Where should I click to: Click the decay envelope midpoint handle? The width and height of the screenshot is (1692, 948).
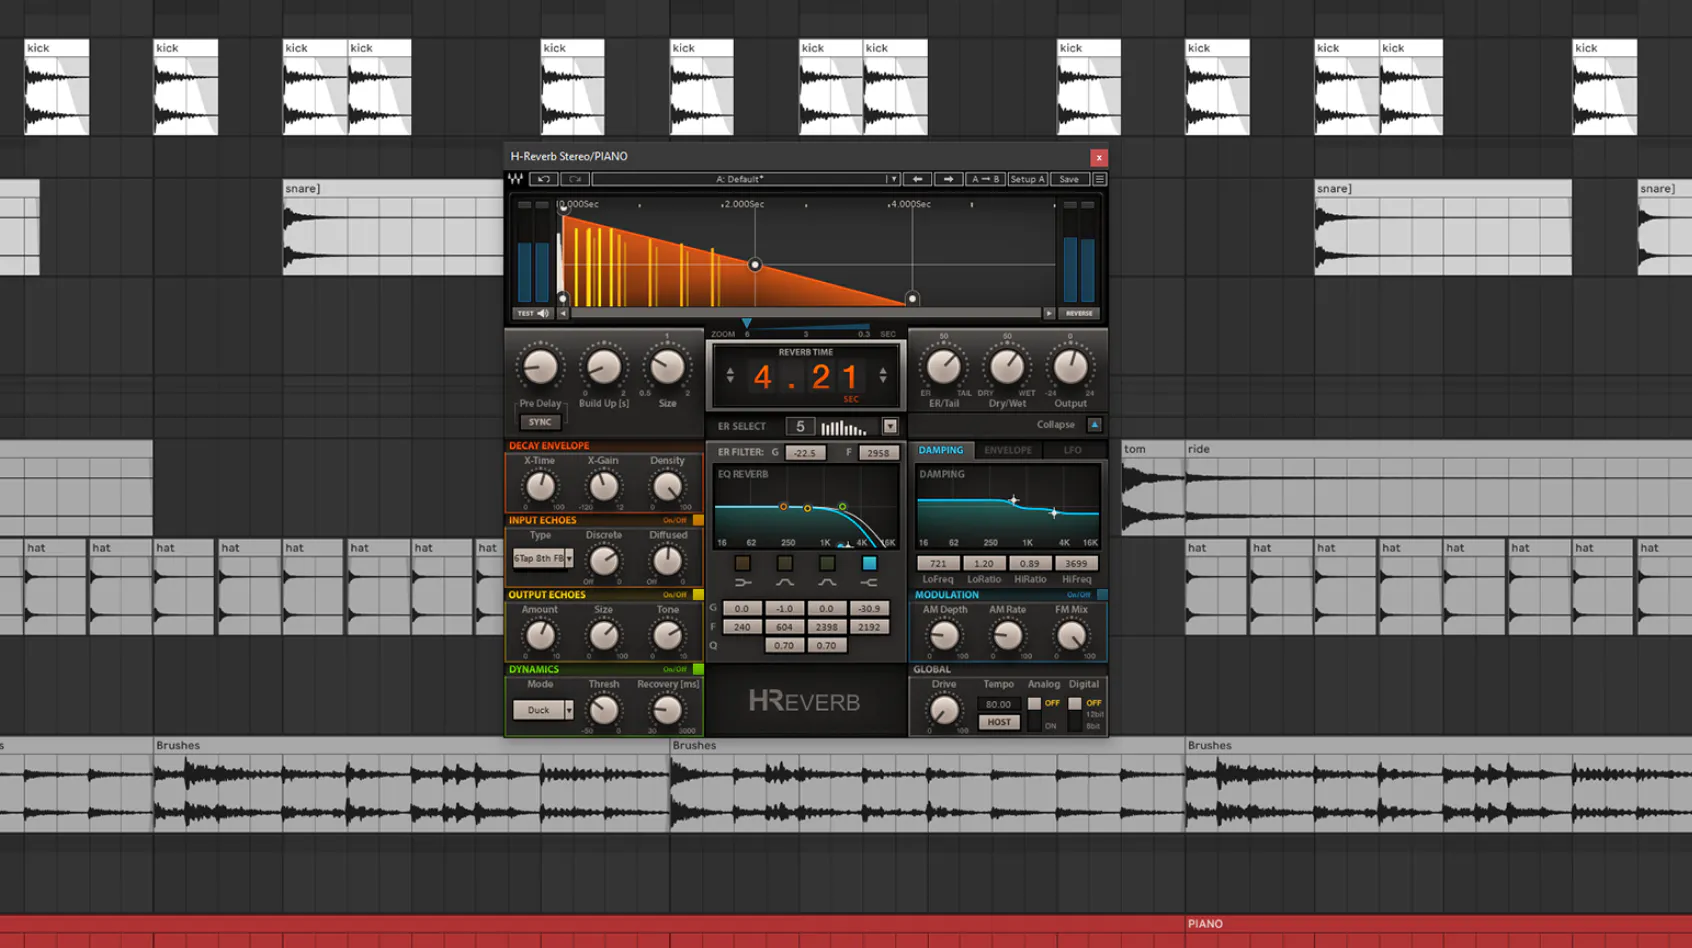pyautogui.click(x=755, y=265)
